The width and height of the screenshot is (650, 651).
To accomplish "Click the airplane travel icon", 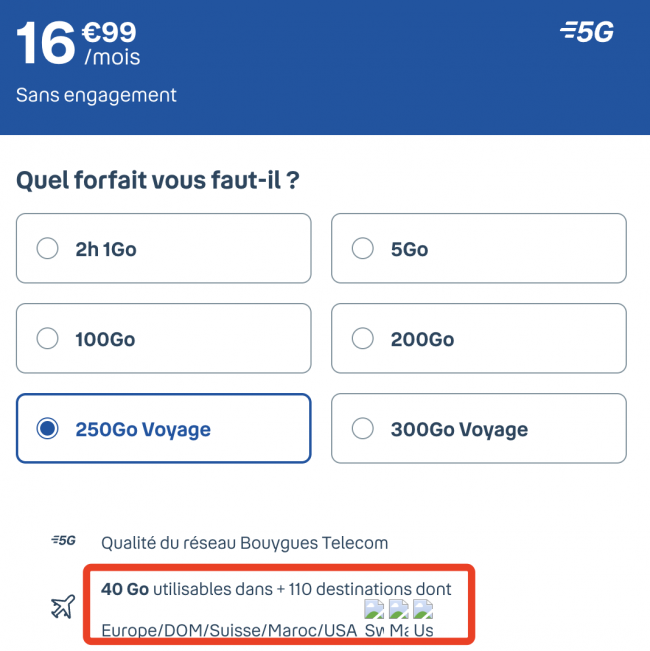I will tap(62, 607).
